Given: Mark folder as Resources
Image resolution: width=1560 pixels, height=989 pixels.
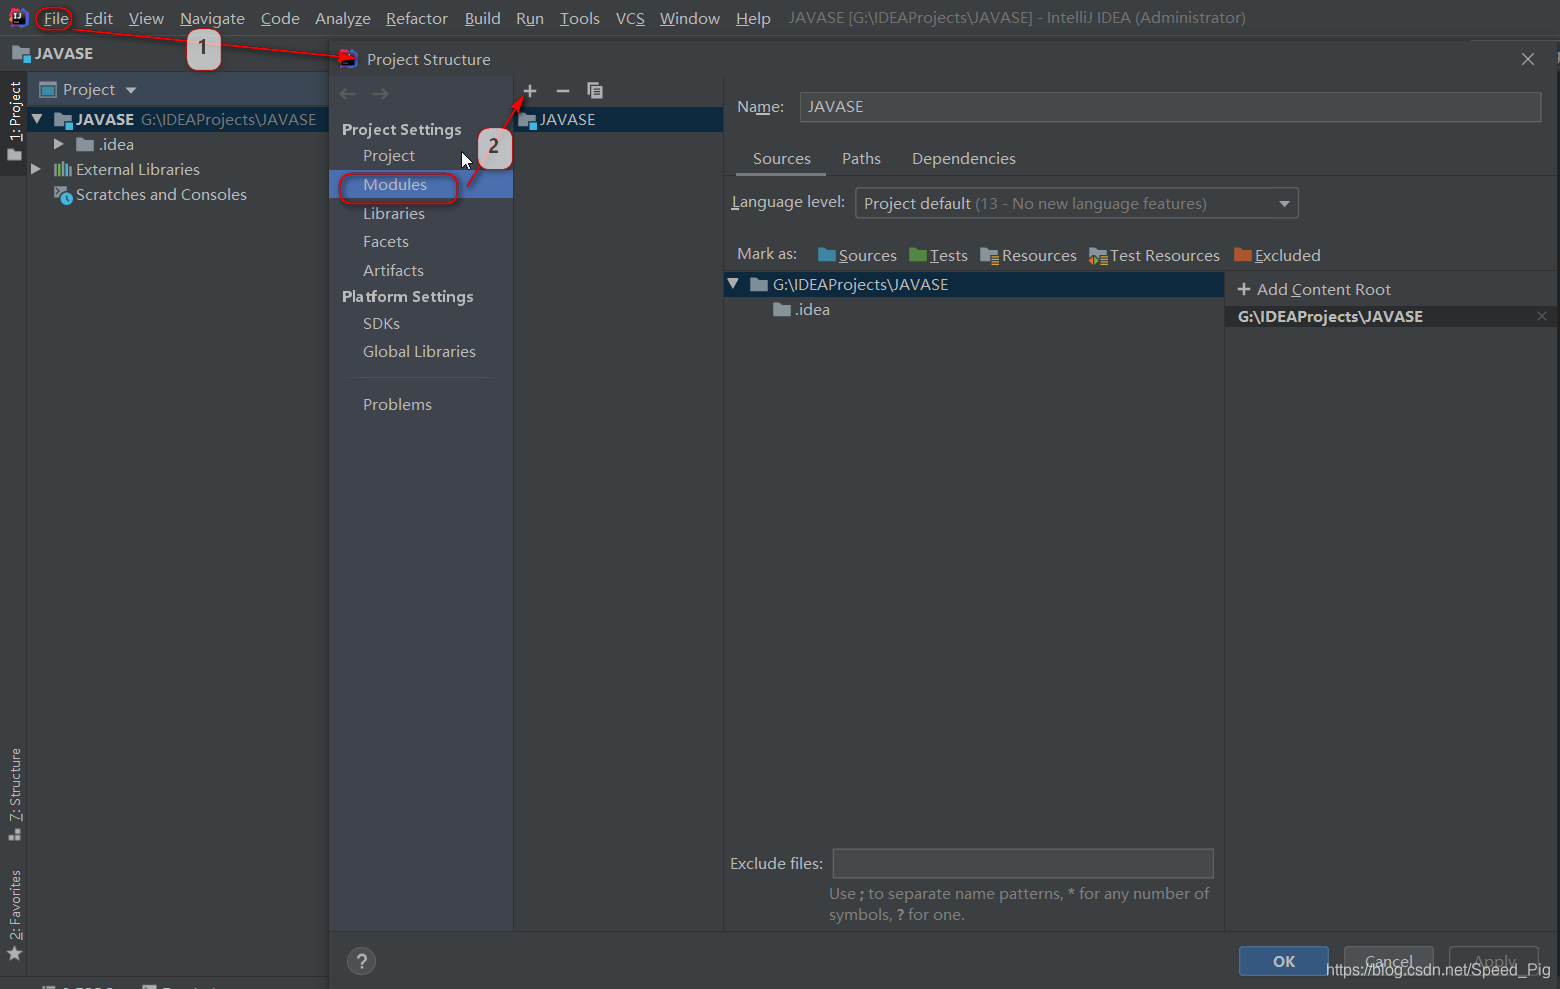Looking at the screenshot, I should pyautogui.click(x=1028, y=256).
